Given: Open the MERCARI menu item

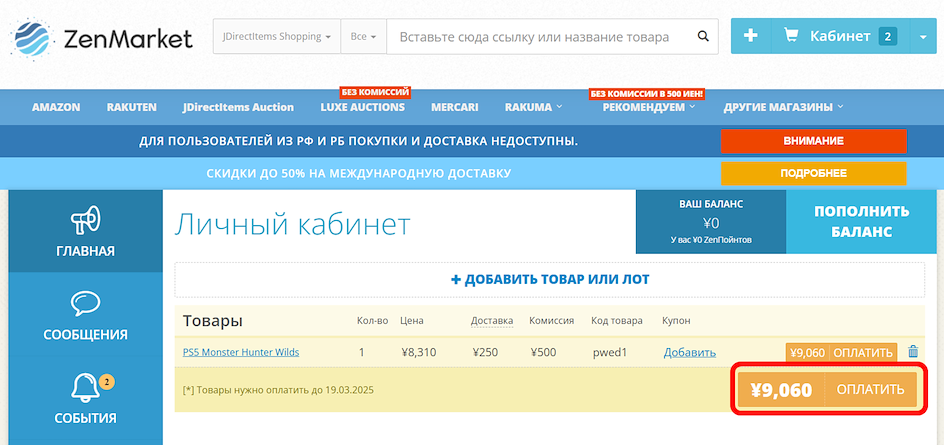Looking at the screenshot, I should 455,107.
